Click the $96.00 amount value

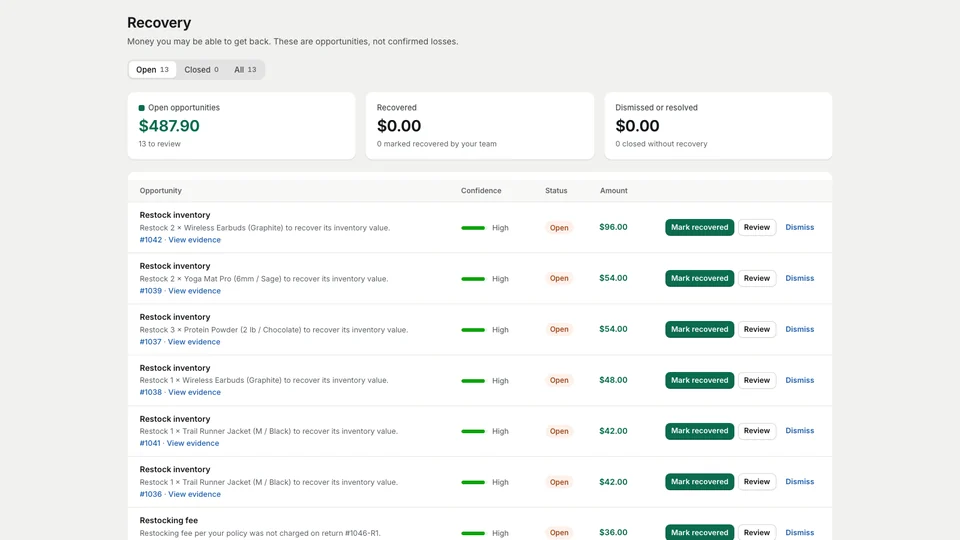coord(613,227)
